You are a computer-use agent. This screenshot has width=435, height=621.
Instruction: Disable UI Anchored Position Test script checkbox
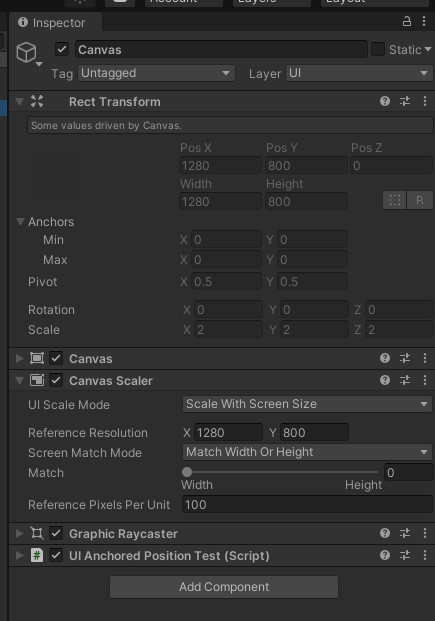56,555
